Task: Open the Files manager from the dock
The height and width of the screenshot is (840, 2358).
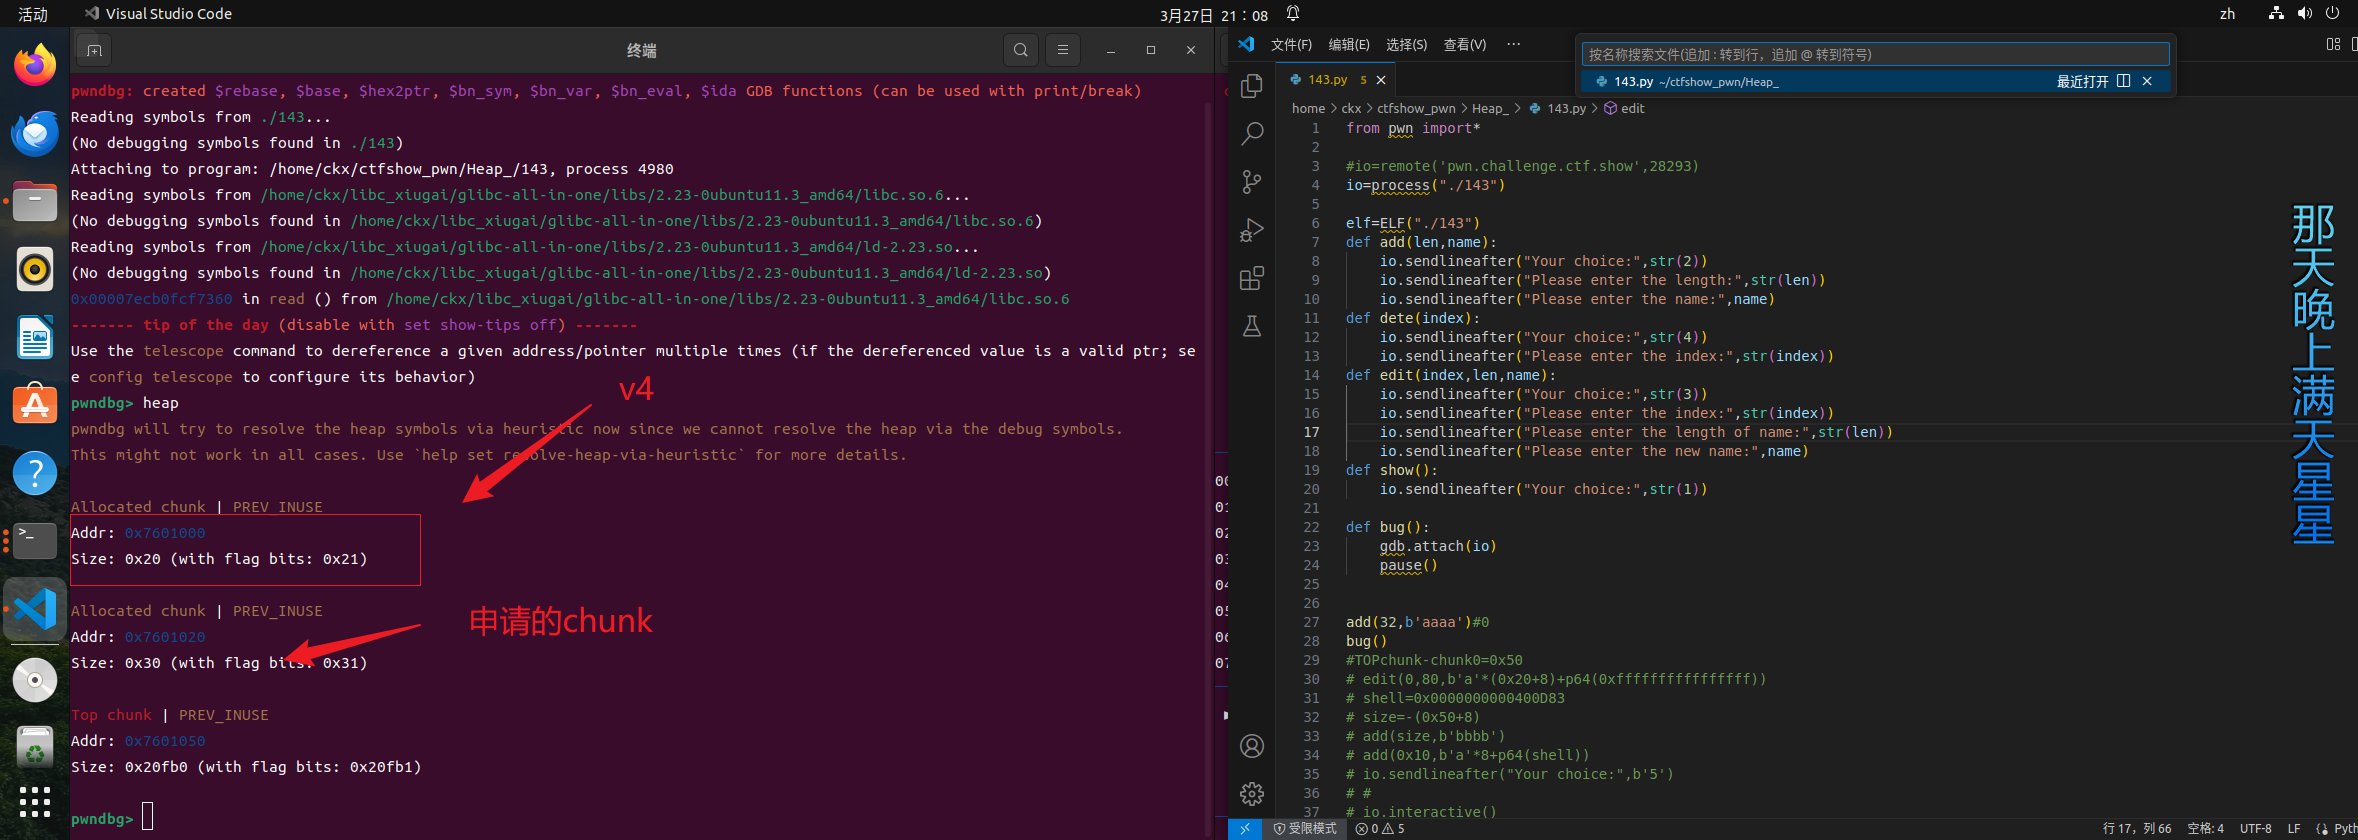Action: [x=35, y=201]
